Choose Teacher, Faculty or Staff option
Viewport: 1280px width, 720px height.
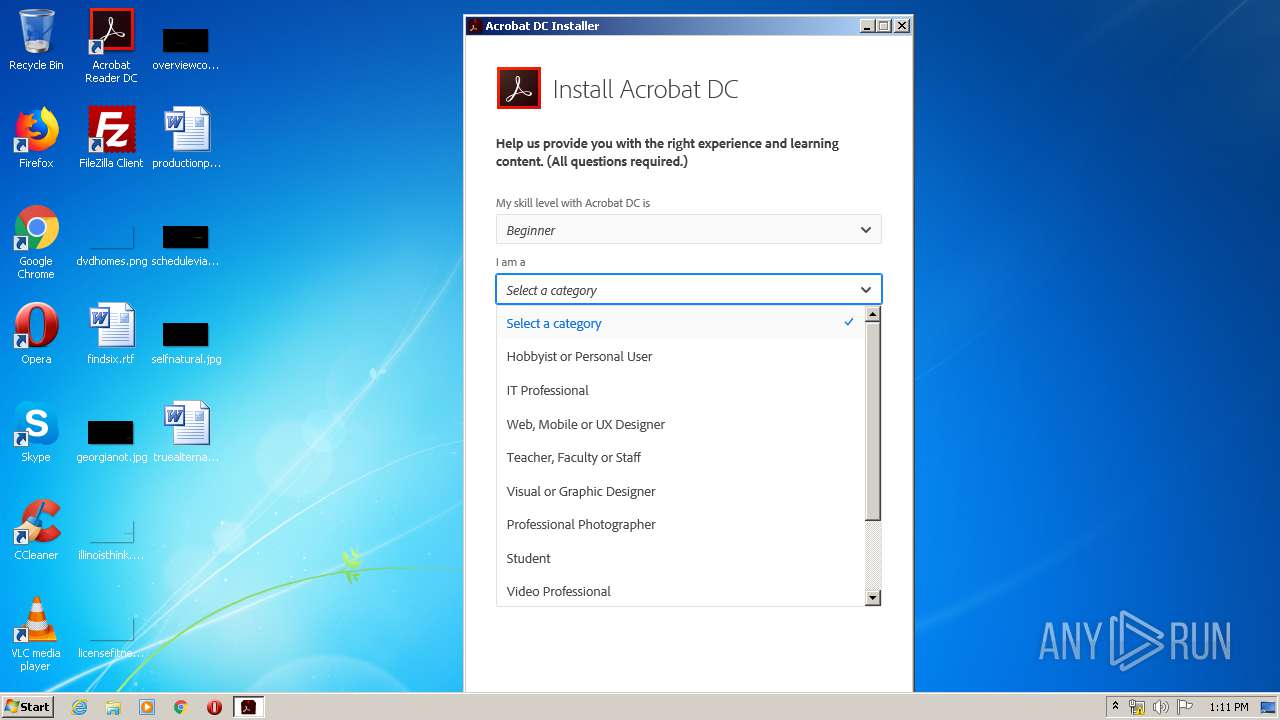(680, 457)
